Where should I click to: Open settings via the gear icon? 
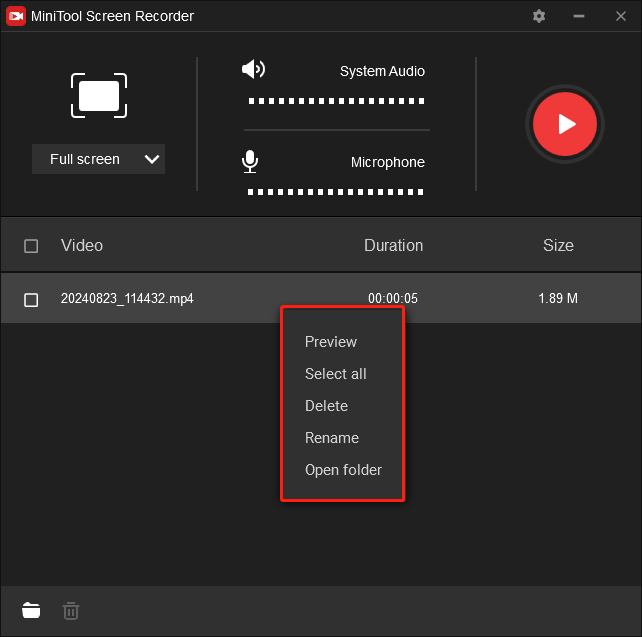coord(538,16)
